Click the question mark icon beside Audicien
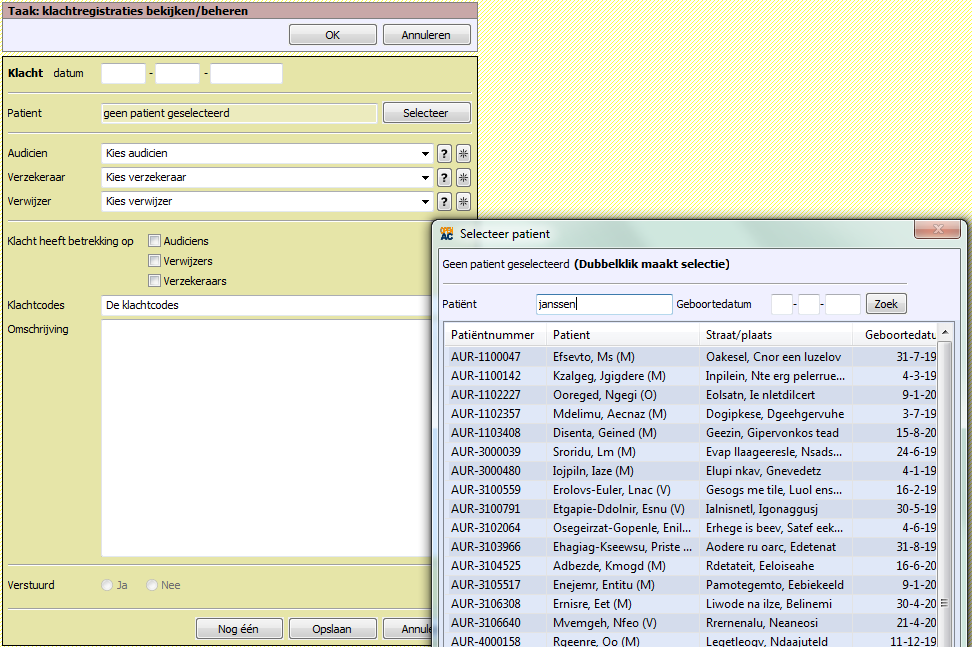Image resolution: width=972 pixels, height=647 pixels. point(445,154)
